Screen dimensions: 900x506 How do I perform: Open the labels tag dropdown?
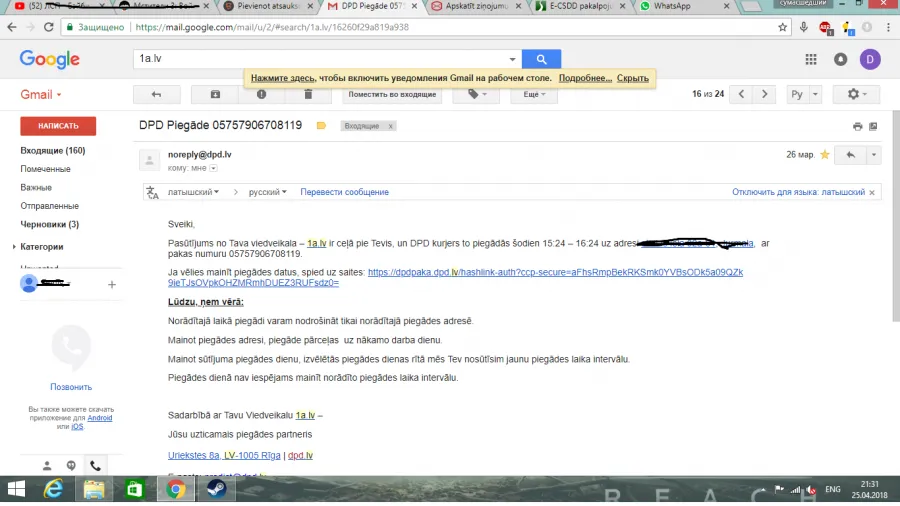(476, 95)
